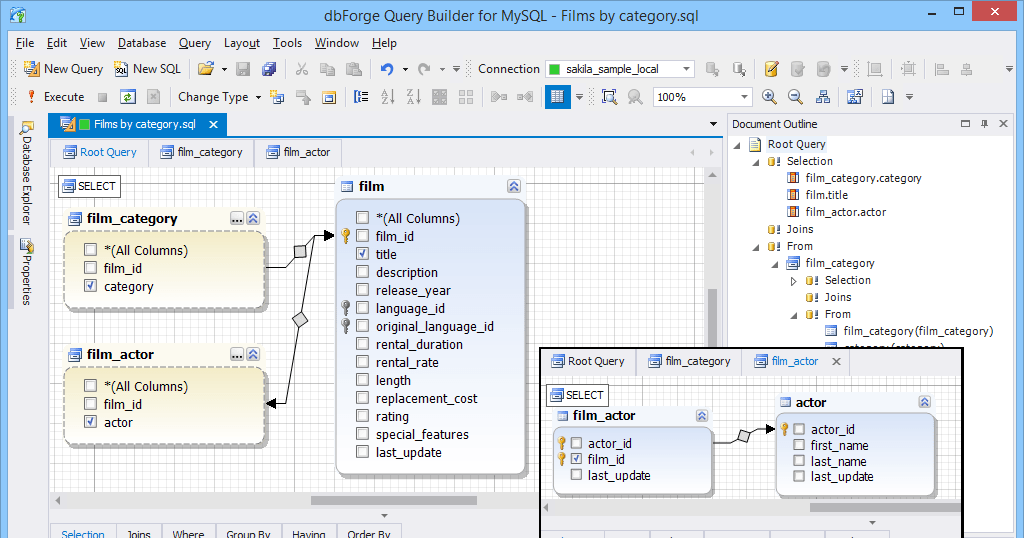Screen dimensions: 1024x538
Task: Uncheck the actor column in film_actor
Action: tap(91, 422)
